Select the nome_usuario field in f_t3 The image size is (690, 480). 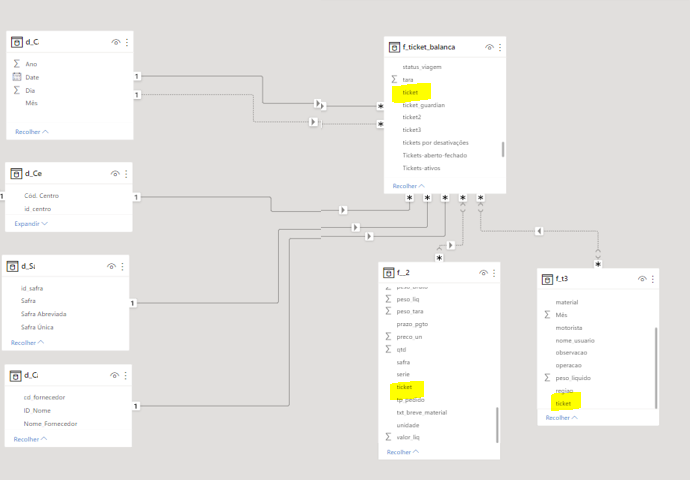[575, 341]
